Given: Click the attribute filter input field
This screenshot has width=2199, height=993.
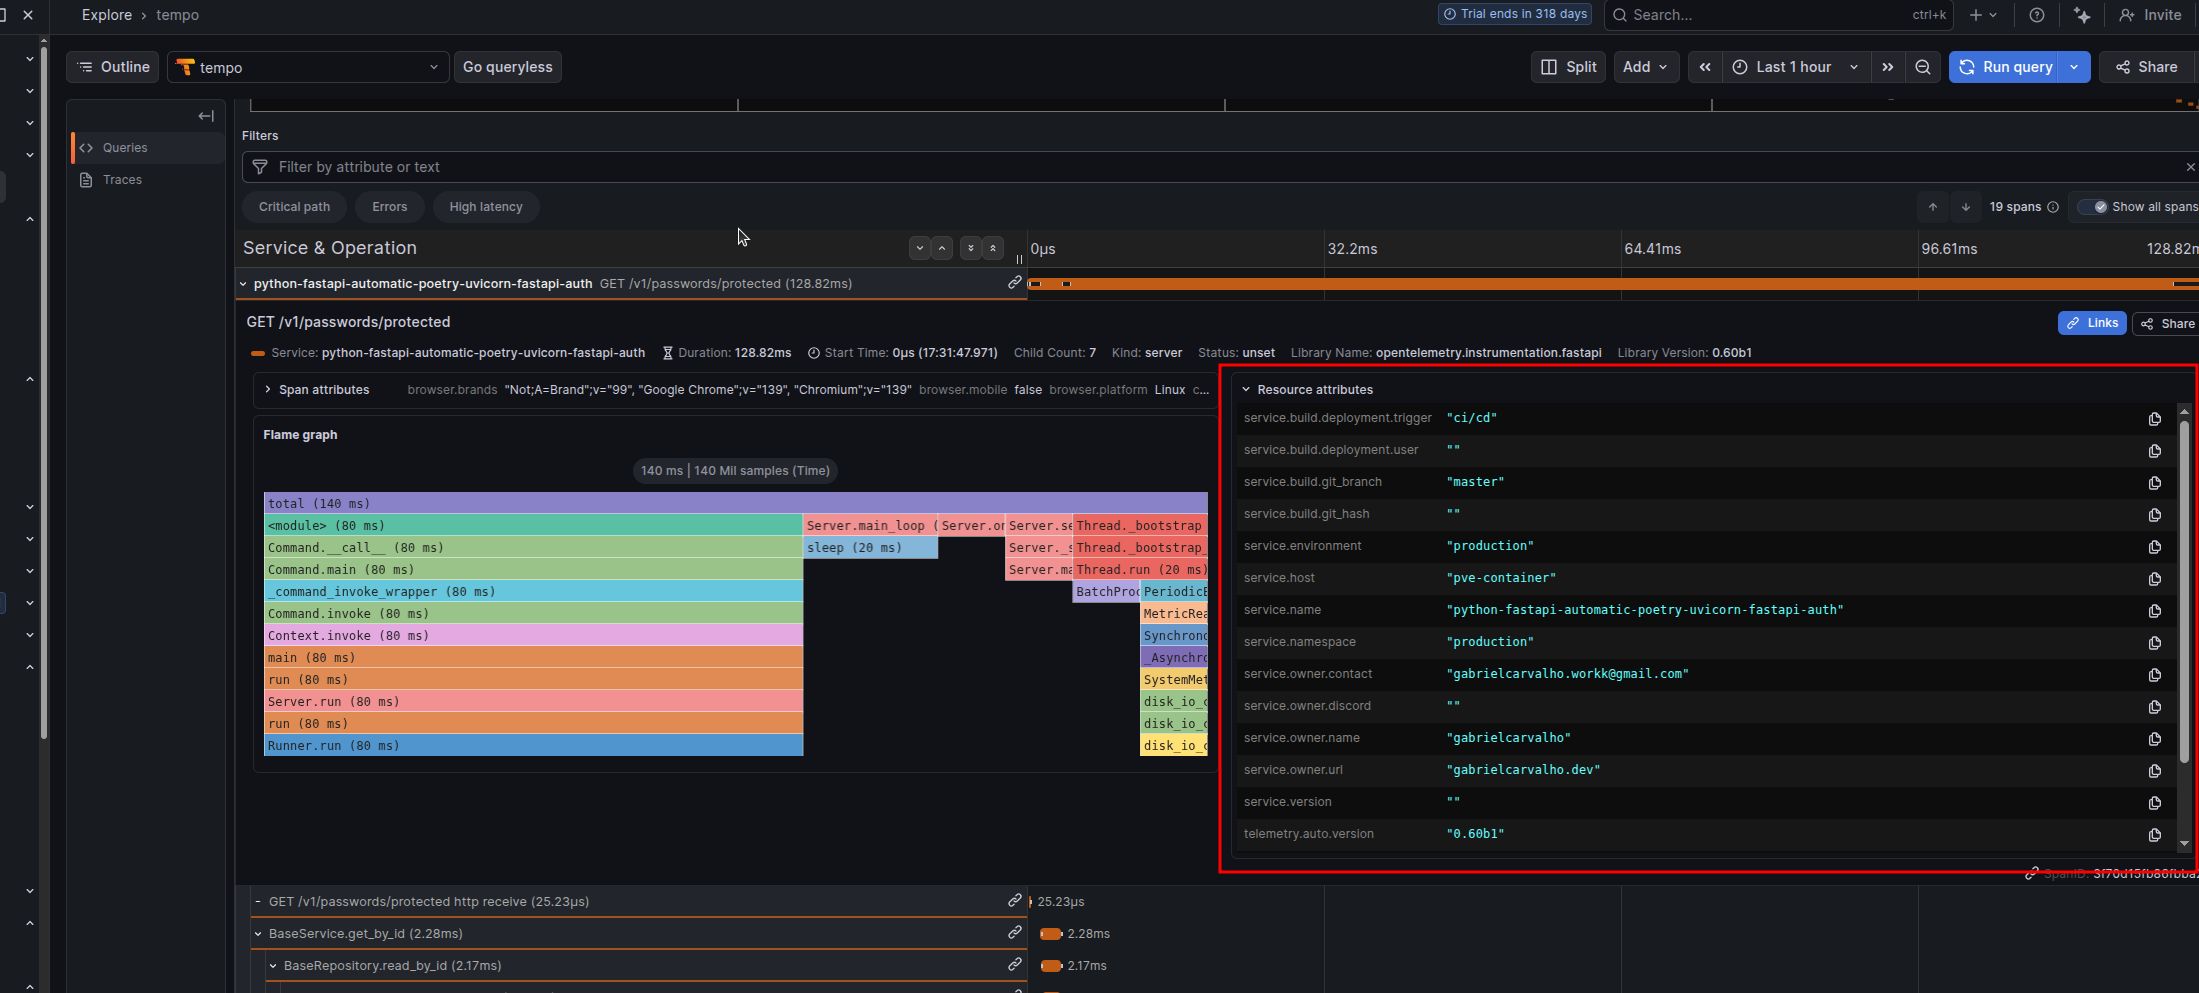Looking at the screenshot, I should [700, 167].
